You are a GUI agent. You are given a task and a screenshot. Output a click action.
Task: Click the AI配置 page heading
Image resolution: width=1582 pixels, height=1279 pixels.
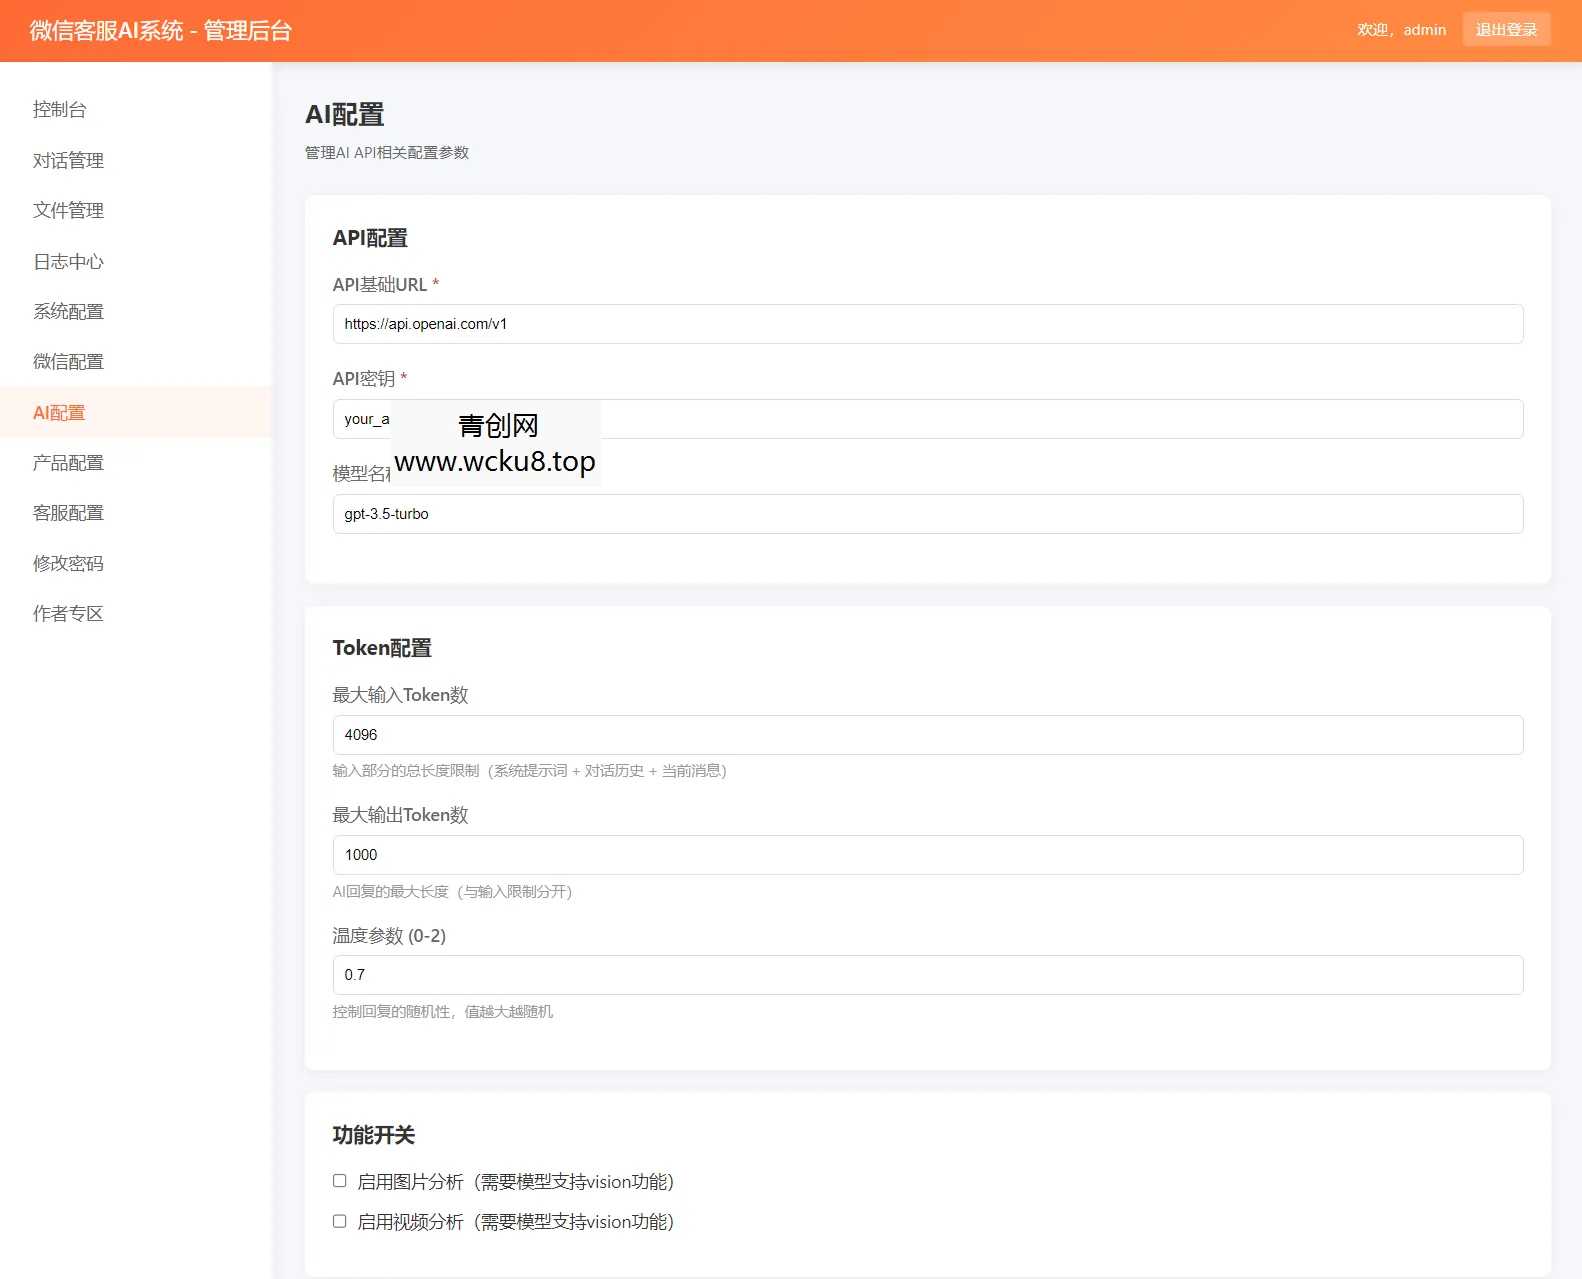pos(345,115)
